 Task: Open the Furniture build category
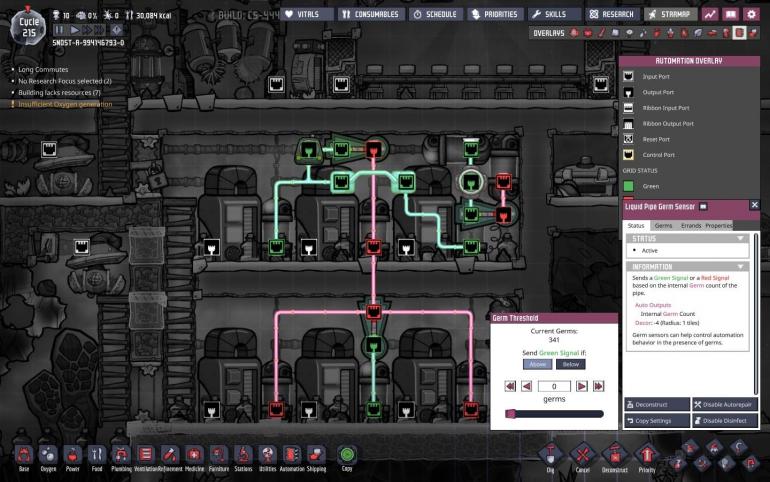(x=219, y=456)
